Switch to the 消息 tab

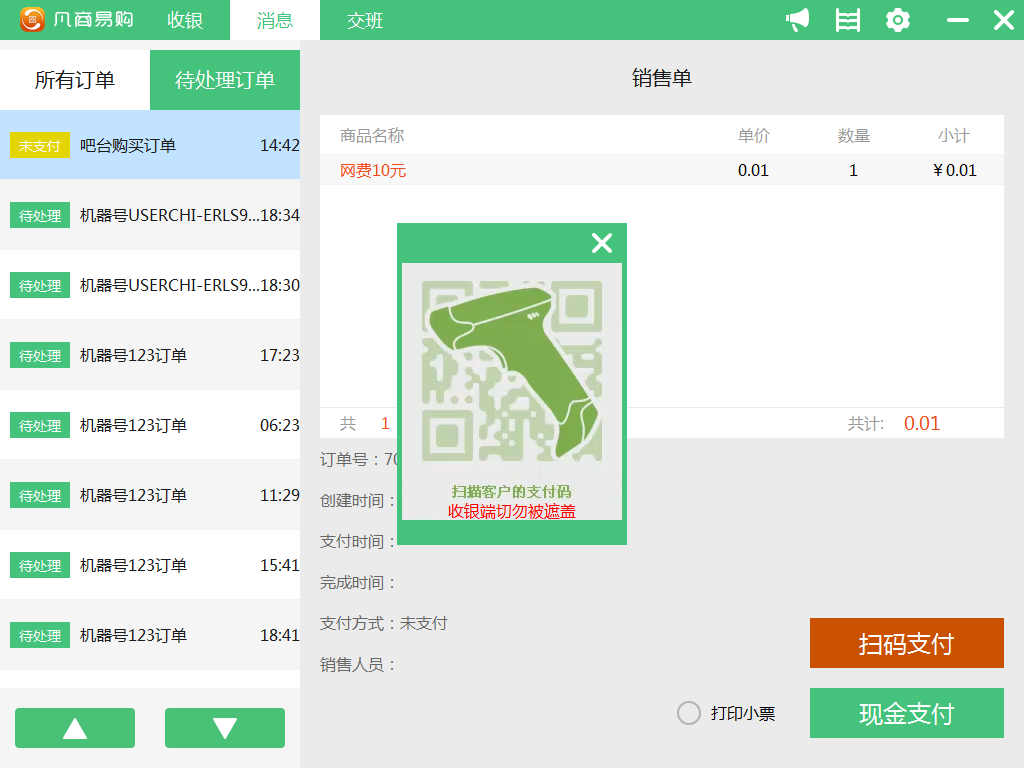coord(275,20)
